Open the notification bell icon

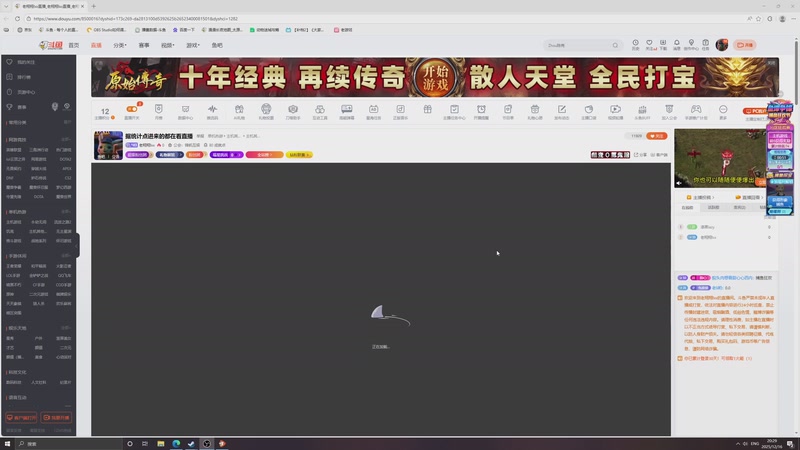[677, 43]
